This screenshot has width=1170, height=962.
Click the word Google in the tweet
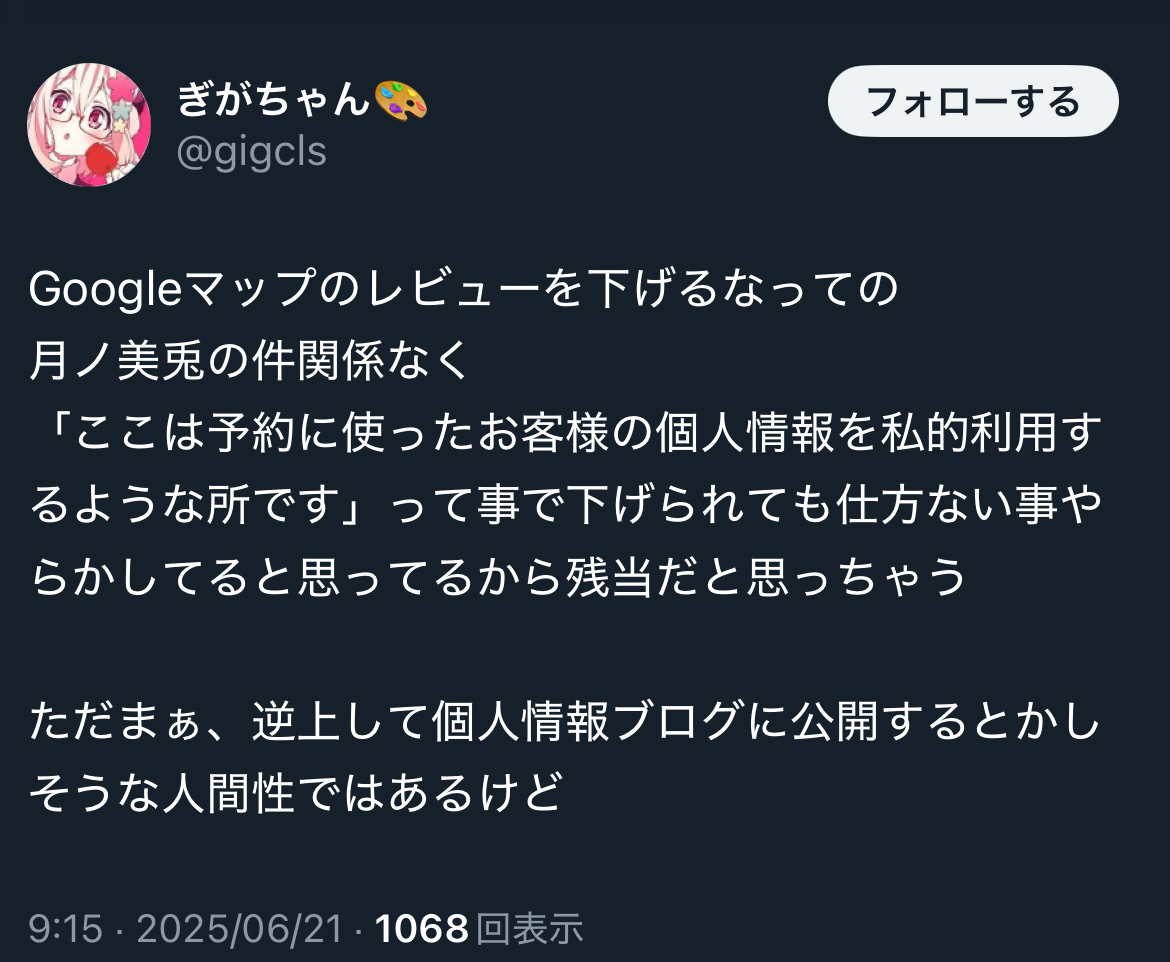tap(105, 290)
